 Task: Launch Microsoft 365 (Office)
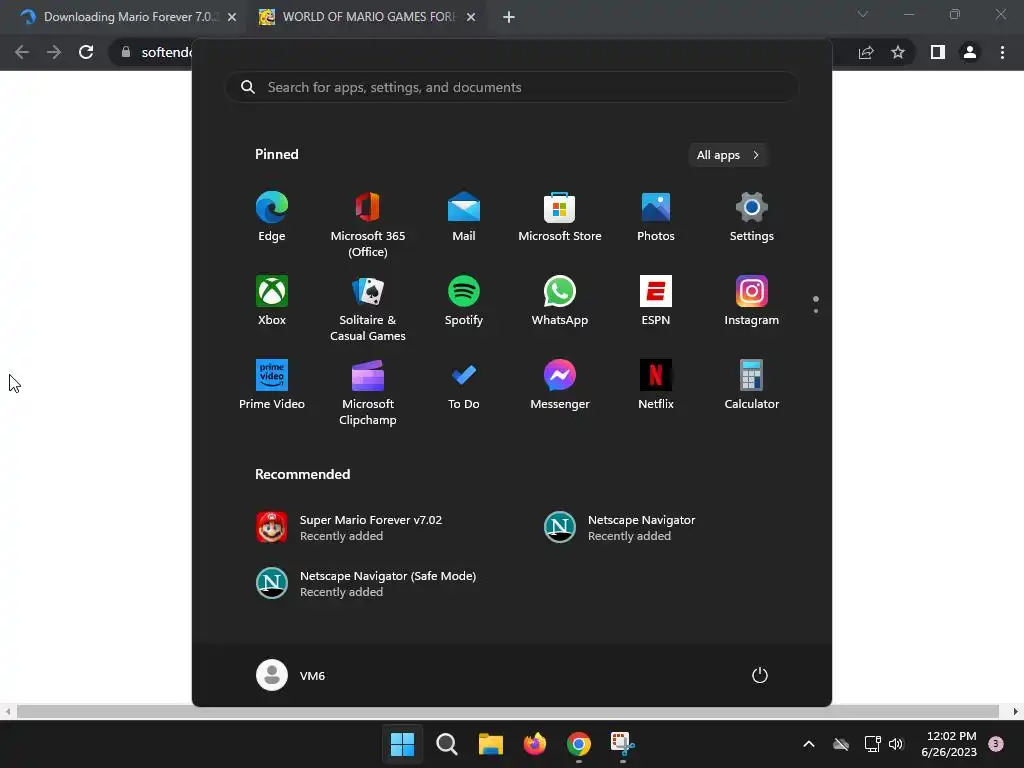[x=368, y=225]
